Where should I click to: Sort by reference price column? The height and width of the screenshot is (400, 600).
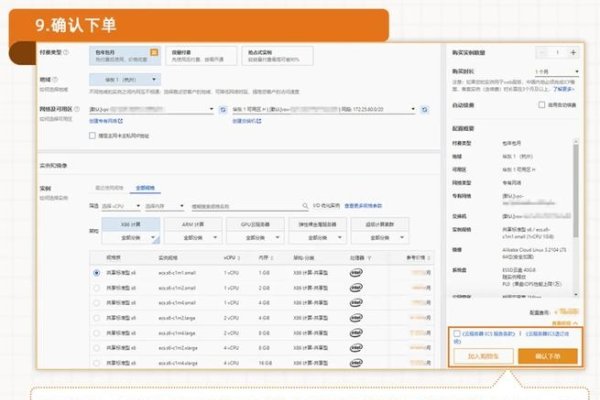tap(429, 258)
